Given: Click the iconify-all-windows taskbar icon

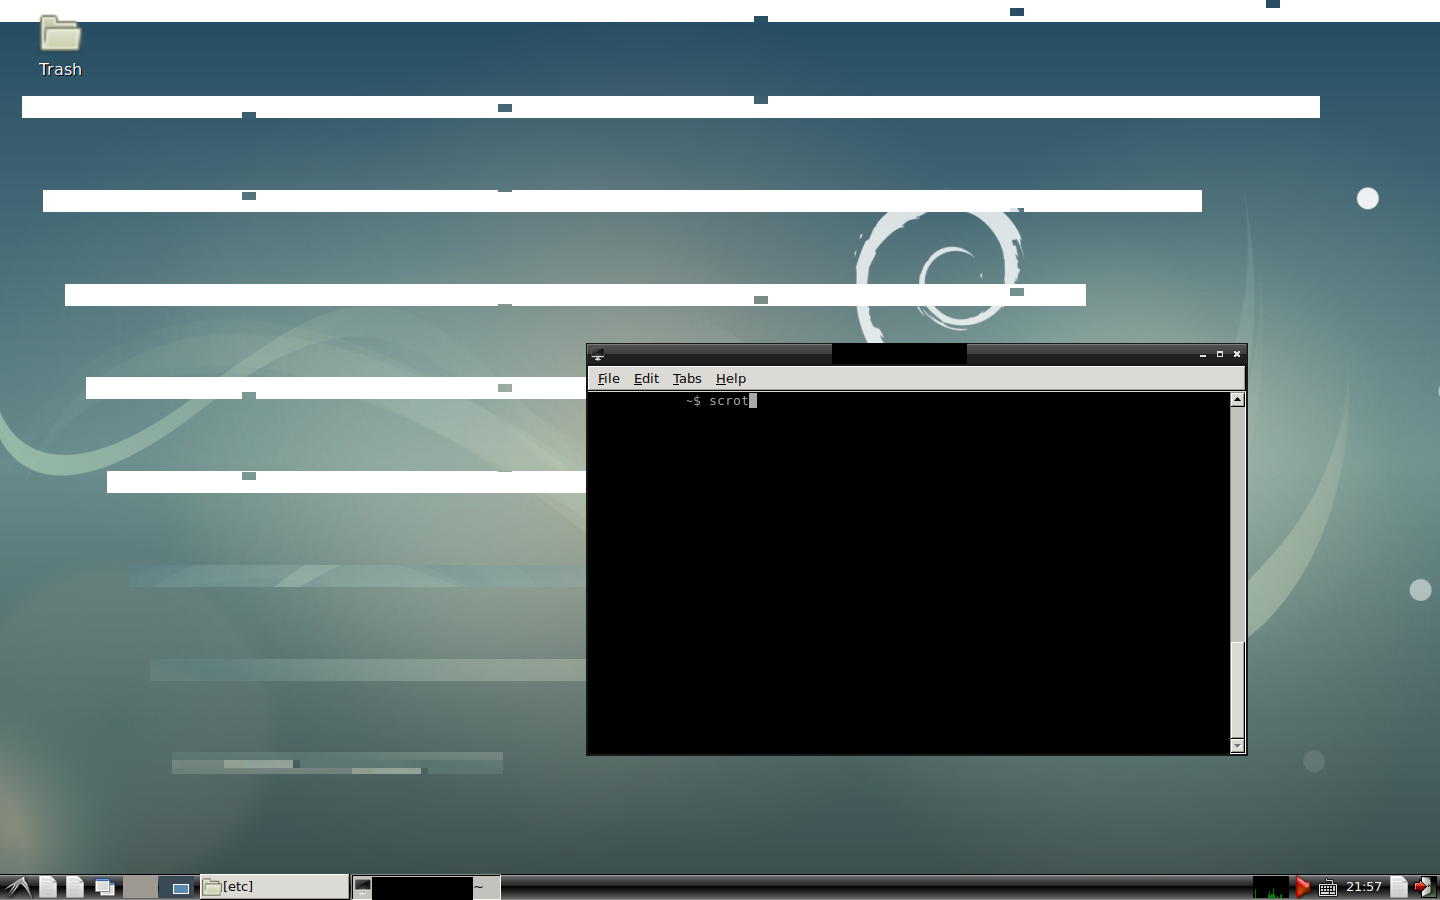Looking at the screenshot, I should [x=105, y=887].
